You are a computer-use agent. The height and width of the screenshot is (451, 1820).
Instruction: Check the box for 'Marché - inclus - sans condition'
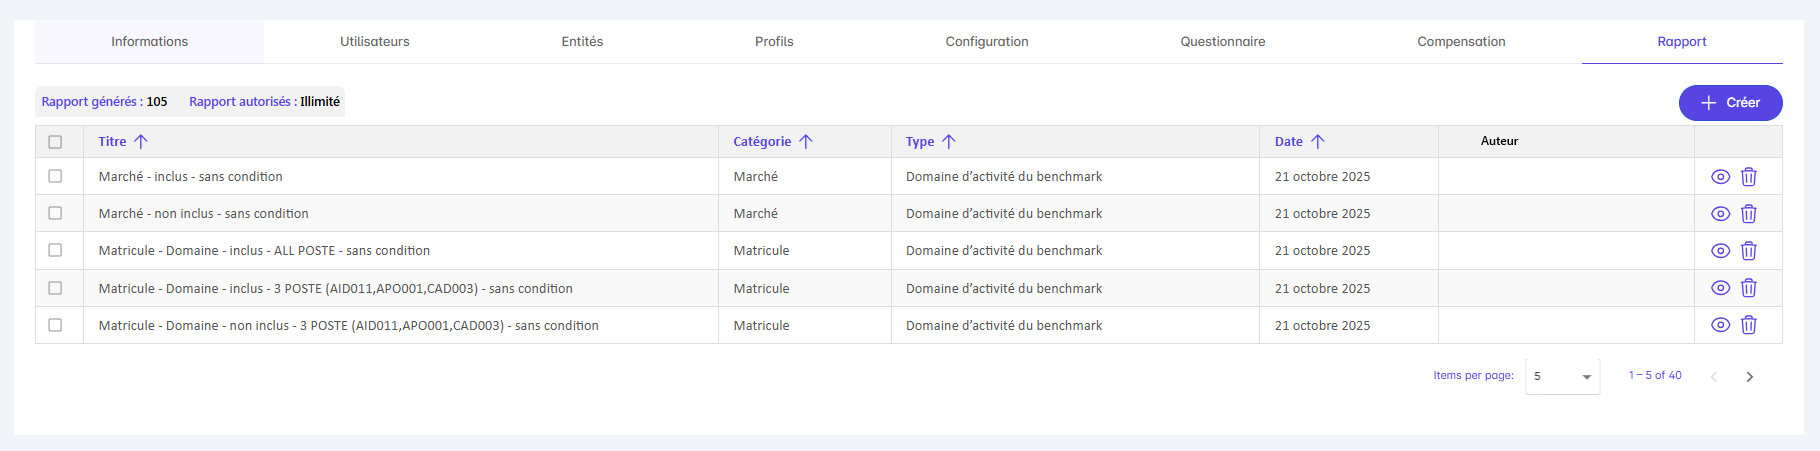pos(55,176)
